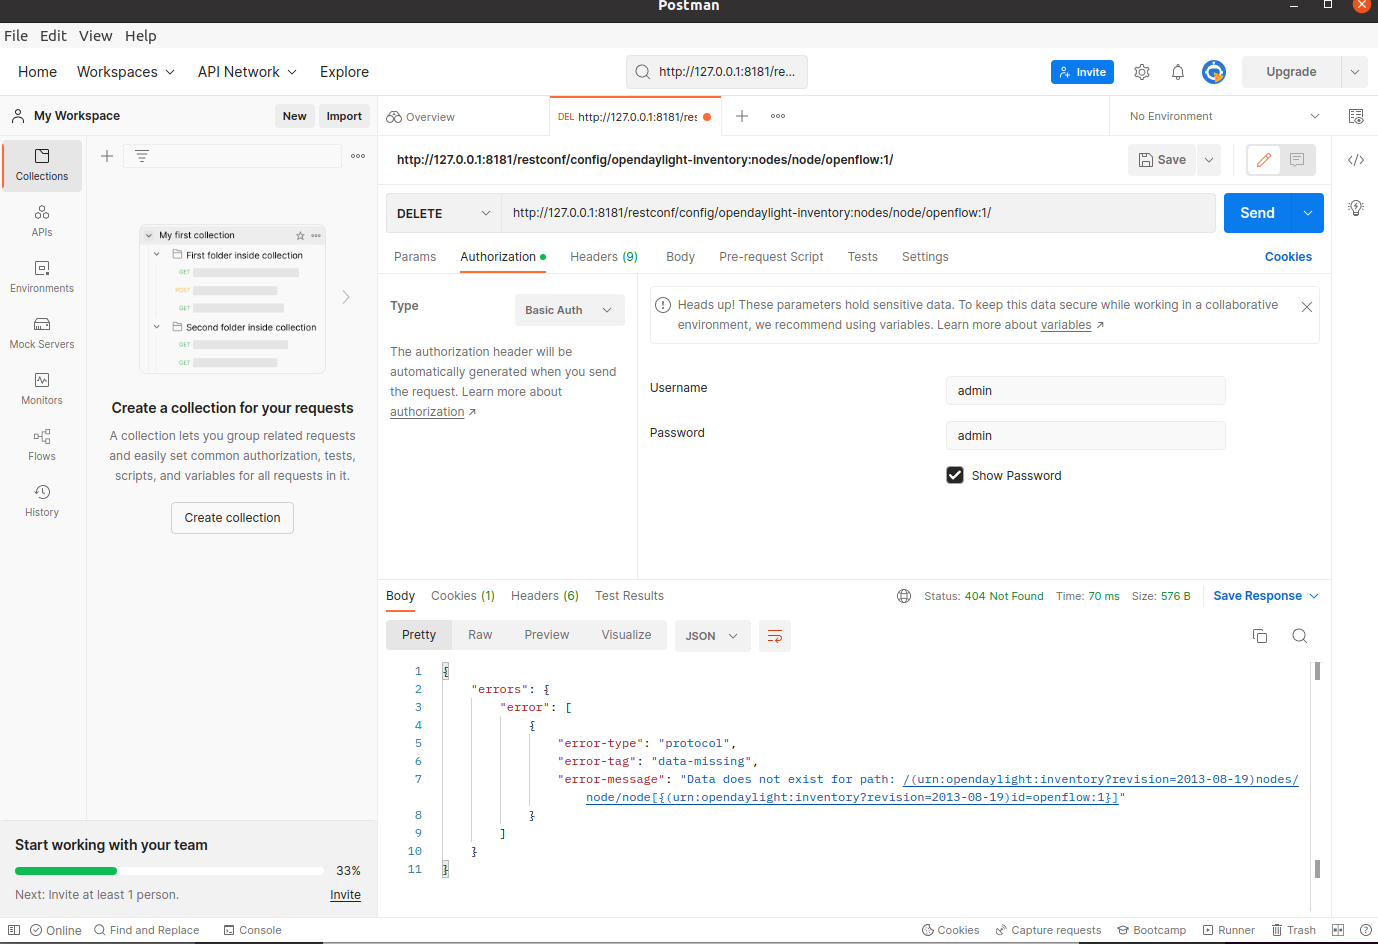Click the Create collection button

click(232, 518)
